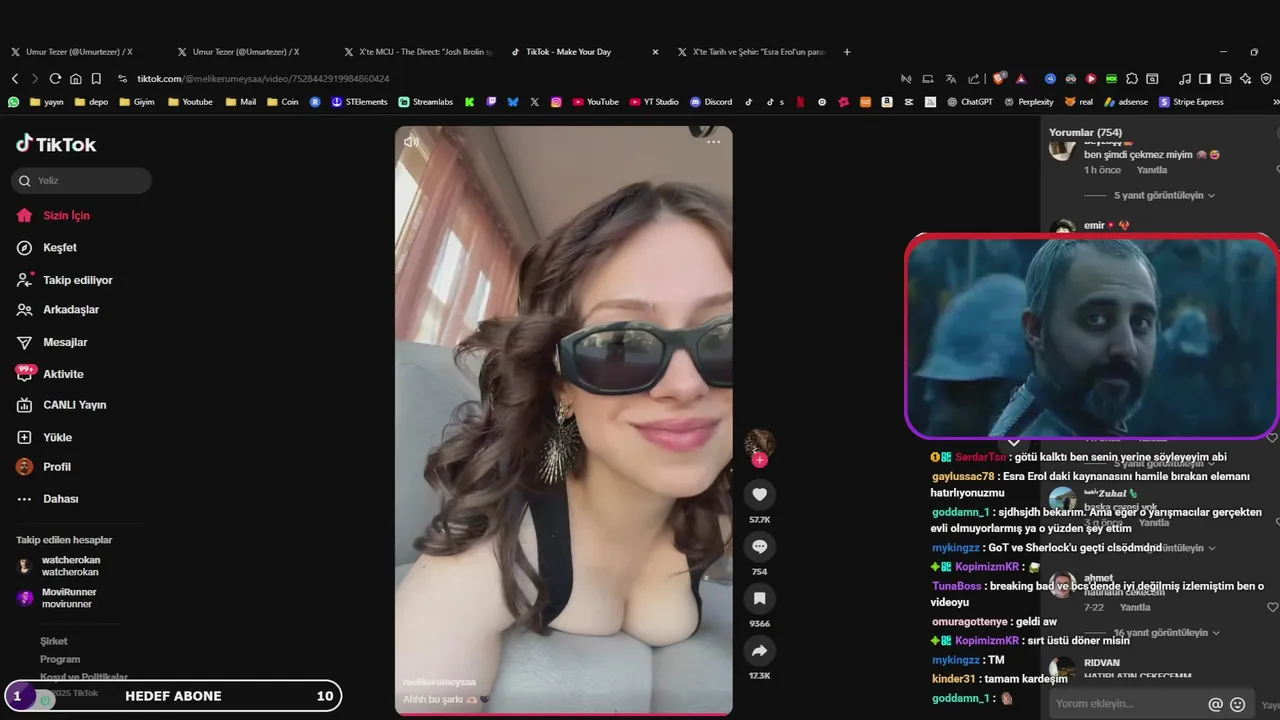This screenshot has height=720, width=1280.
Task: Open the depo bookmarks folder
Action: (91, 101)
